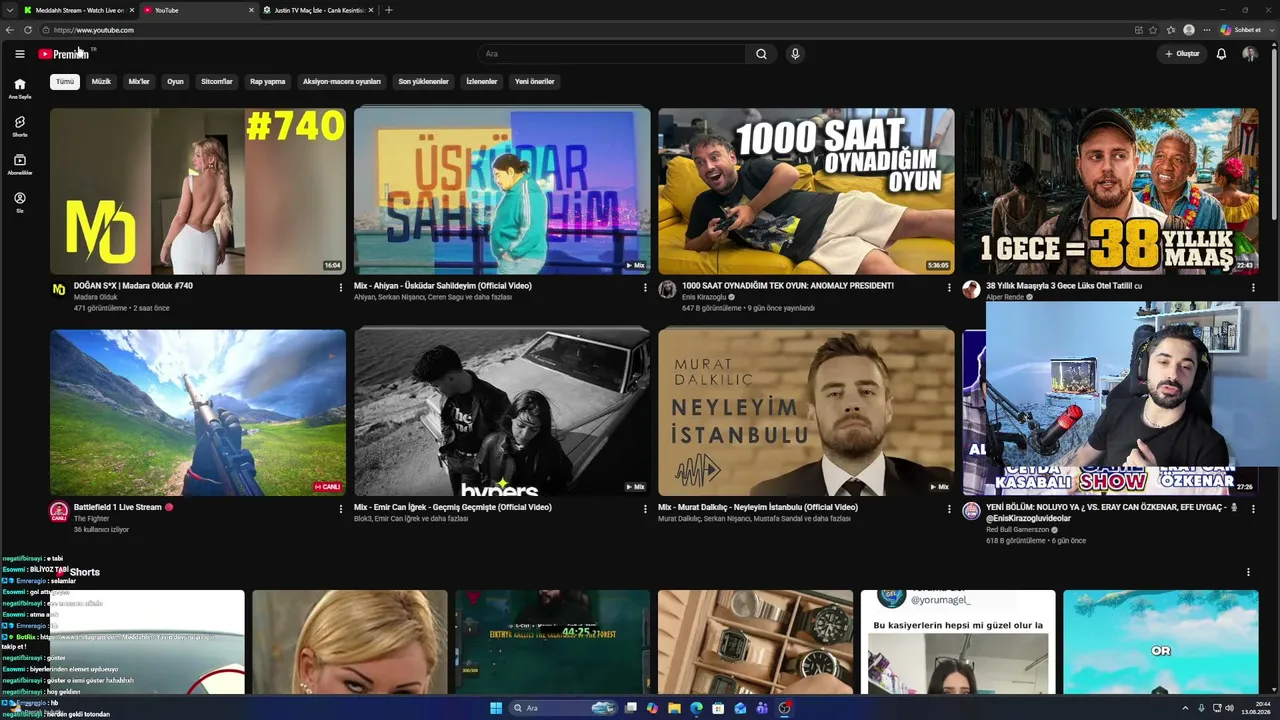Launch Microsoft Edge from the taskbar
1280x720 pixels.
point(696,708)
